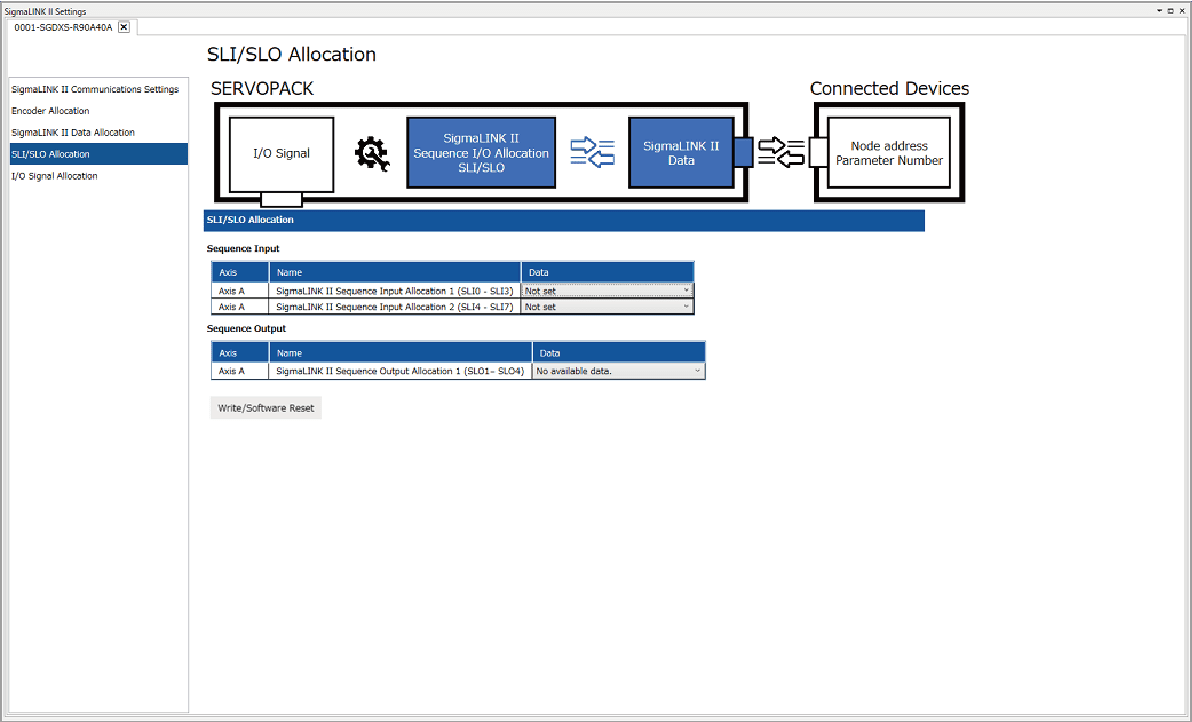Expand Sequence Output Allocation 1 data dropdown
The height and width of the screenshot is (722, 1192).
point(697,371)
